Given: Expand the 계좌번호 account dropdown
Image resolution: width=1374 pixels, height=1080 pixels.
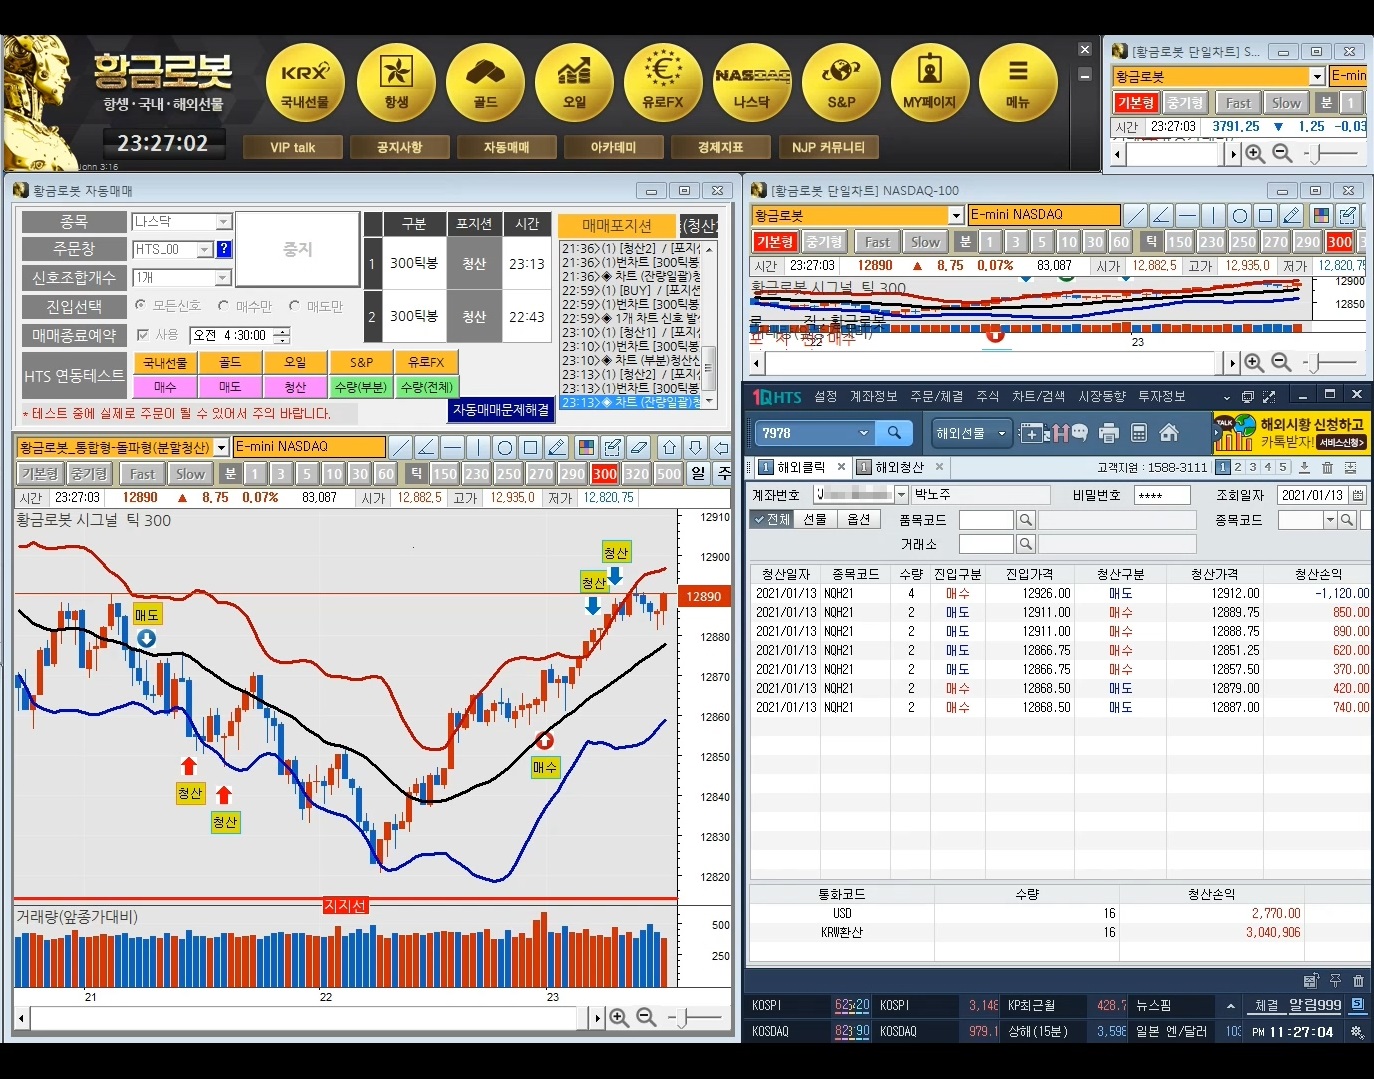Looking at the screenshot, I should tap(901, 495).
